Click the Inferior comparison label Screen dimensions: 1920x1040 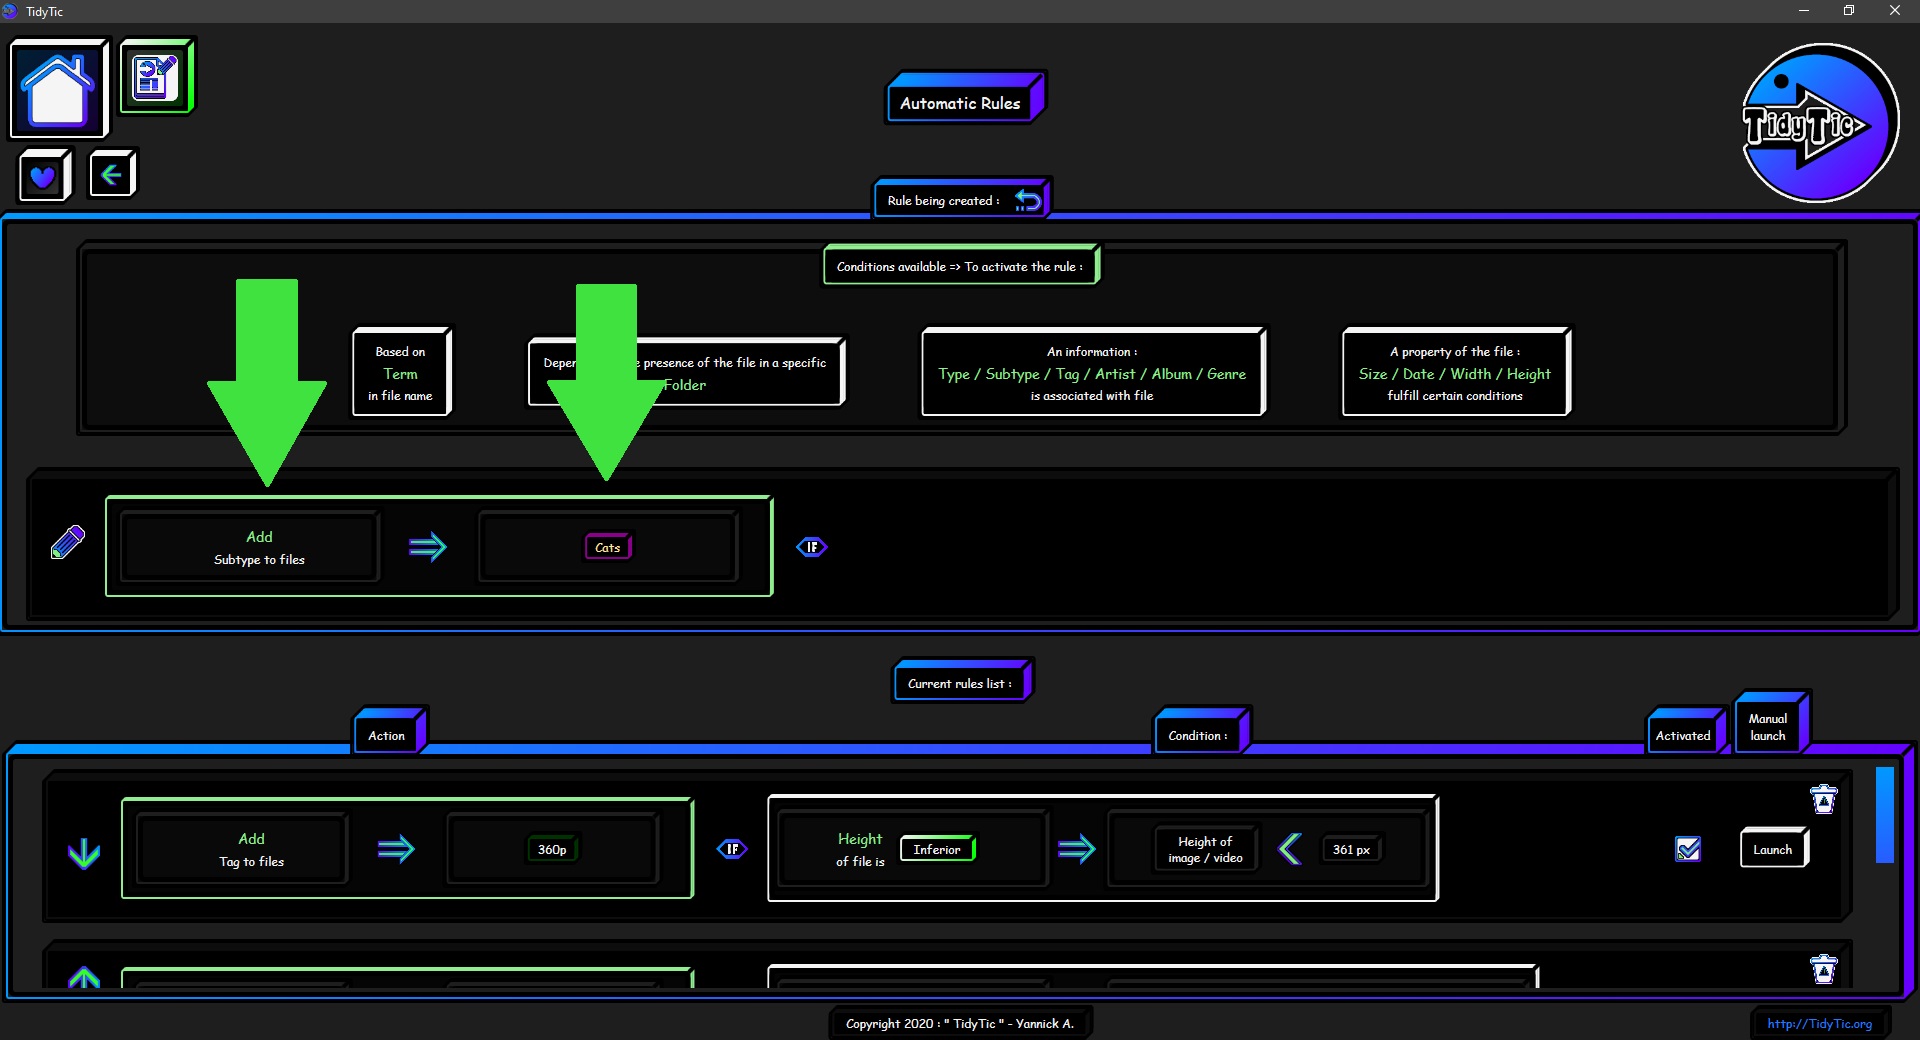pos(937,849)
